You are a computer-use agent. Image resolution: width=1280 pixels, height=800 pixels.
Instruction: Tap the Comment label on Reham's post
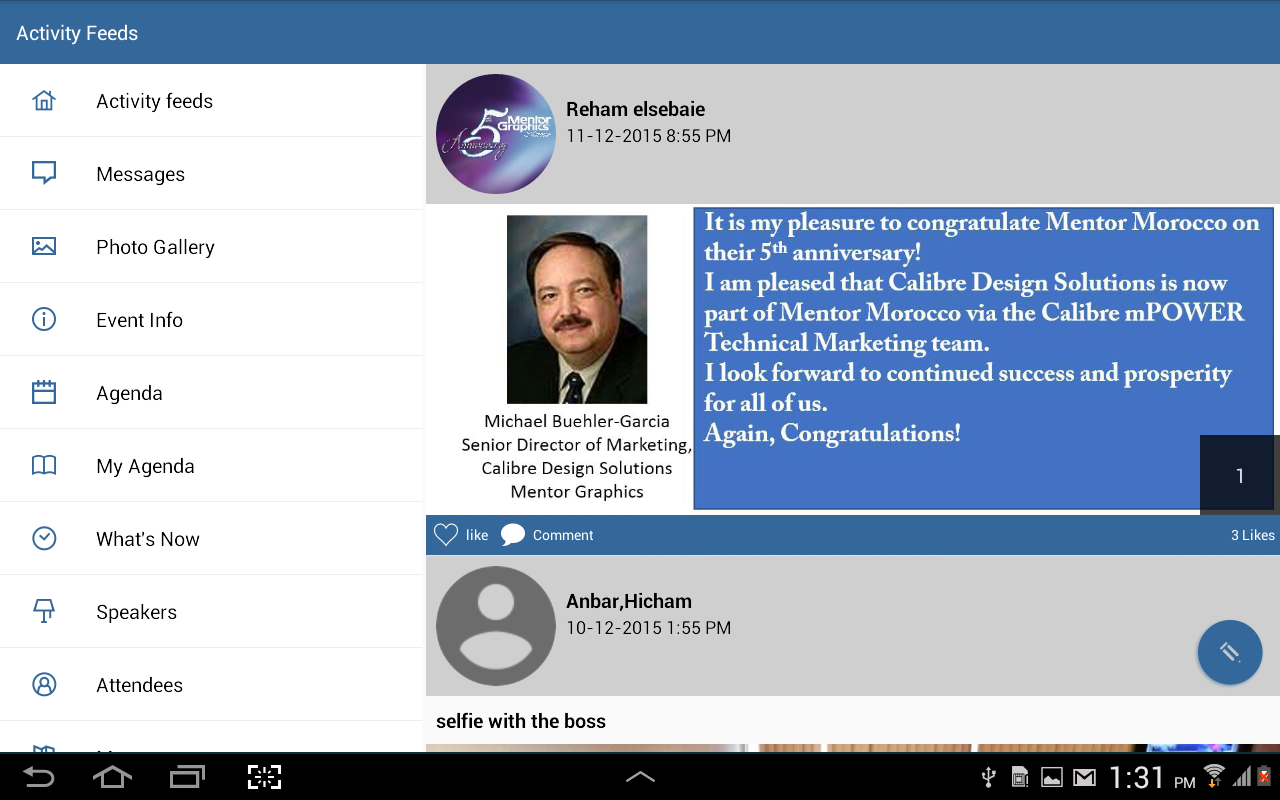tap(563, 535)
